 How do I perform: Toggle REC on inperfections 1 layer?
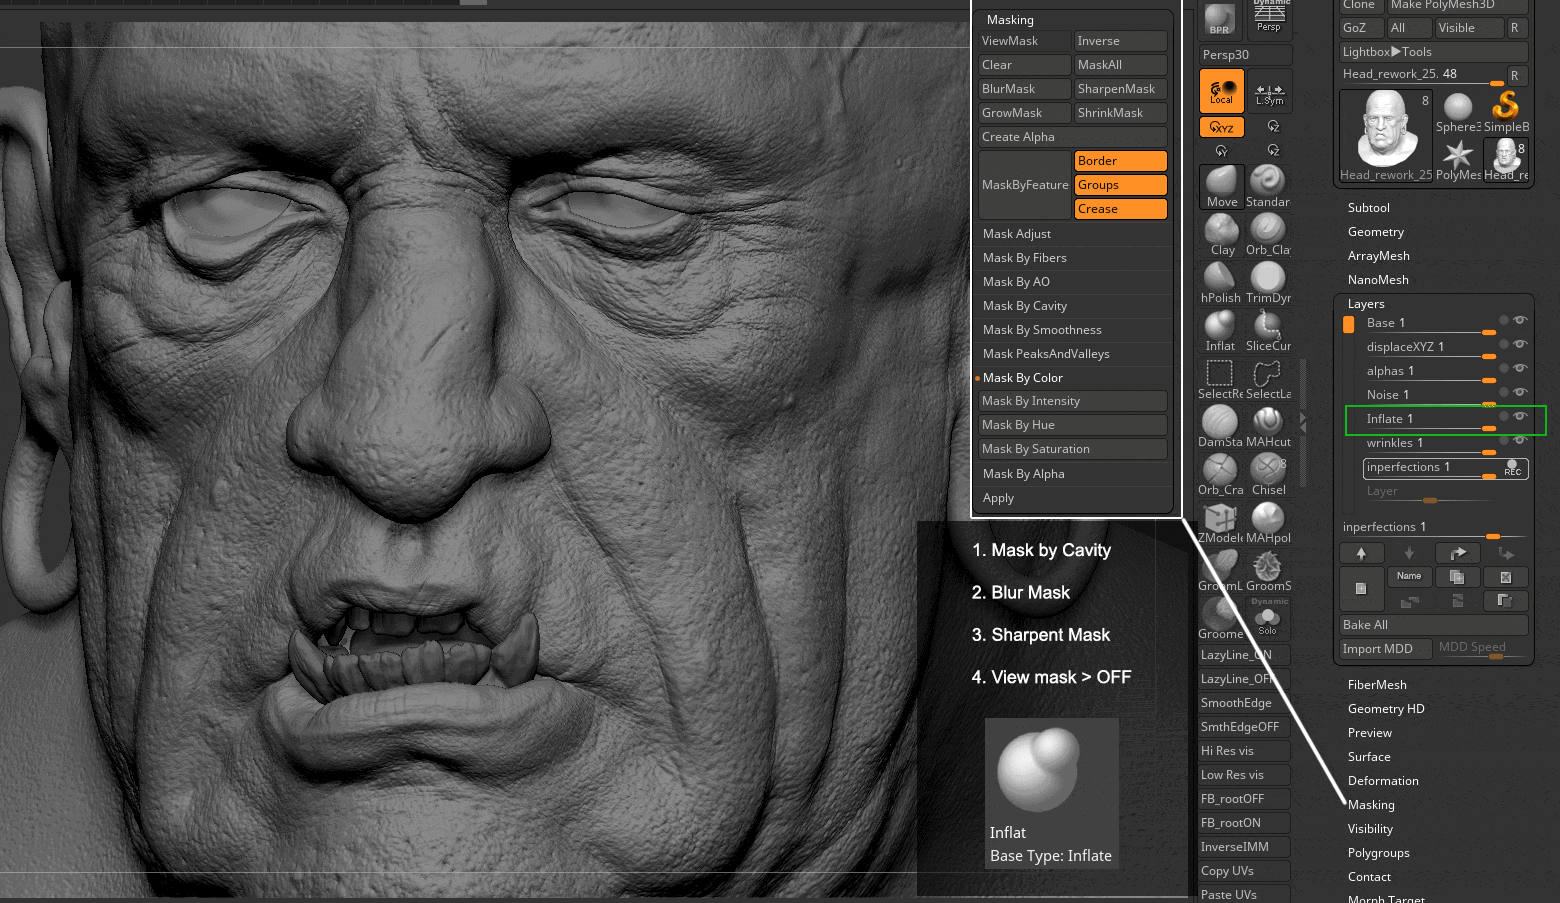tap(1513, 468)
